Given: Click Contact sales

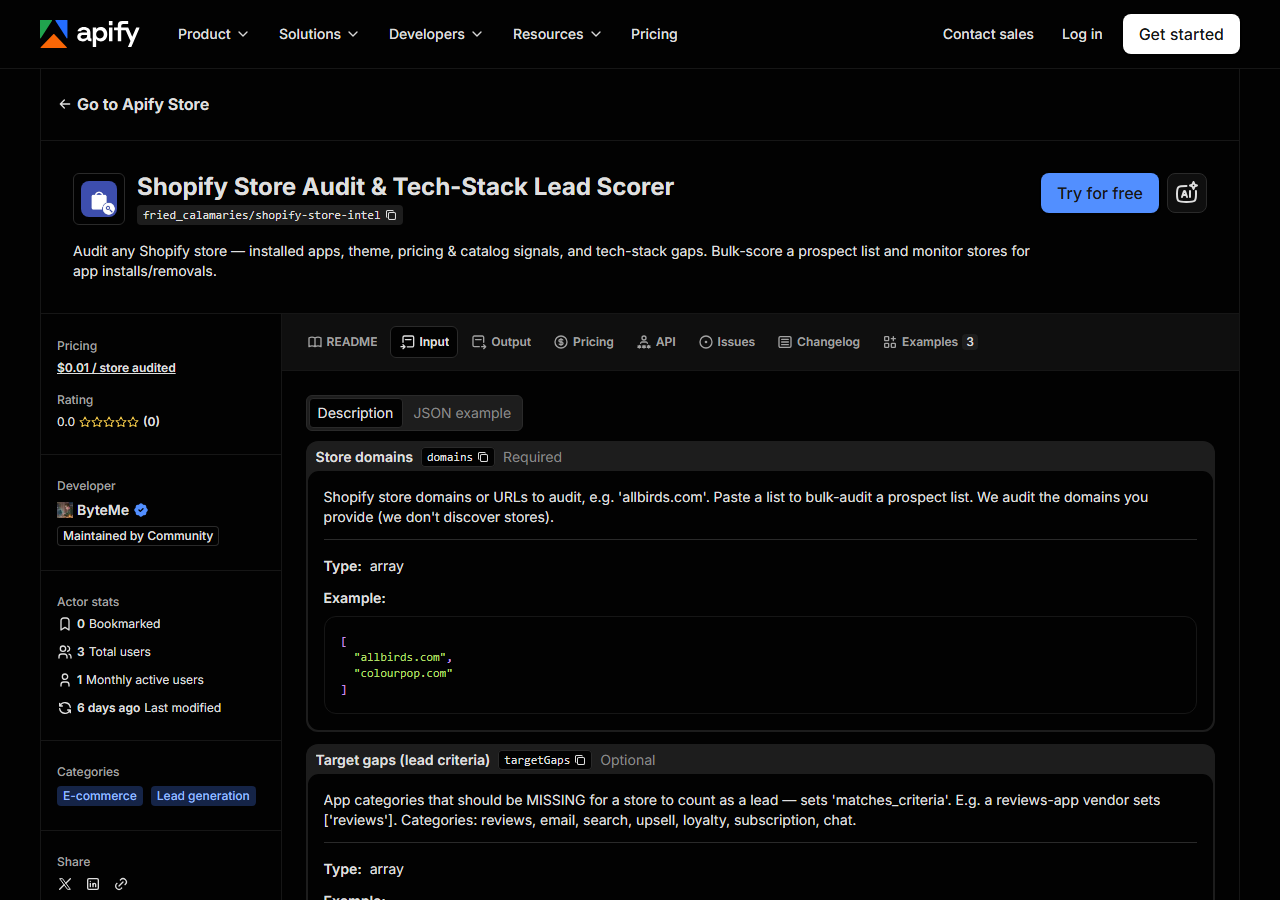Looking at the screenshot, I should [988, 34].
